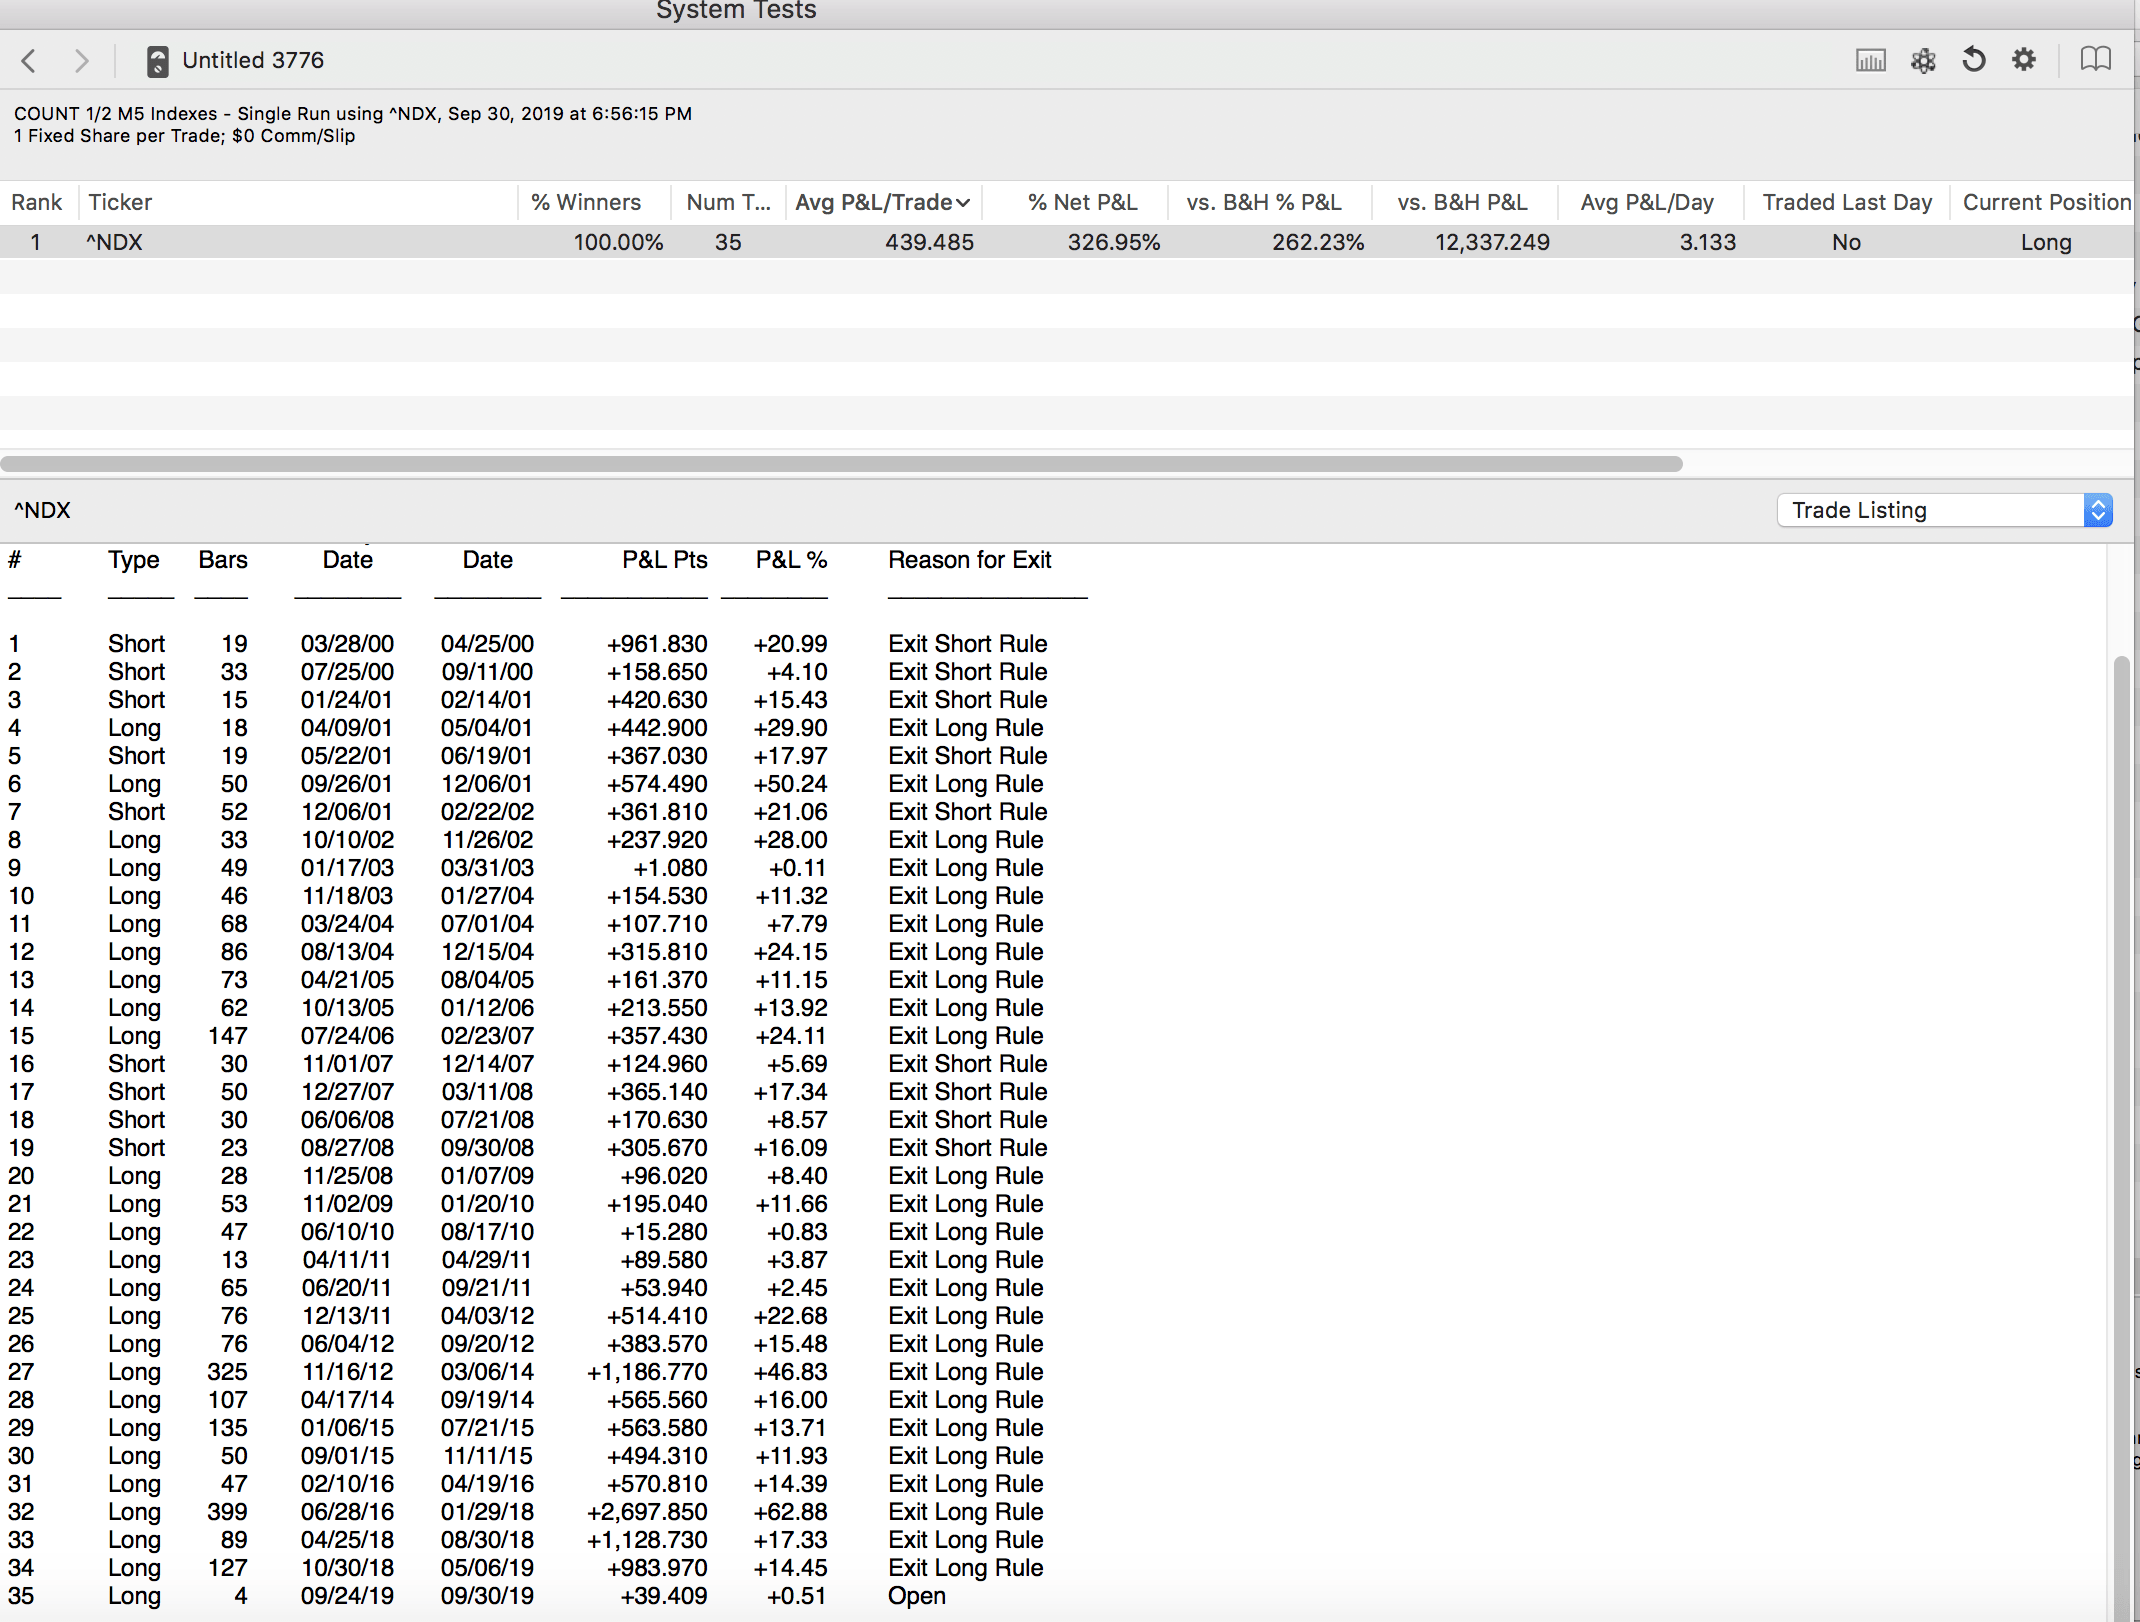The height and width of the screenshot is (1622, 2140).
Task: Click the vs. B&H % P&L header
Action: pyautogui.click(x=1263, y=203)
